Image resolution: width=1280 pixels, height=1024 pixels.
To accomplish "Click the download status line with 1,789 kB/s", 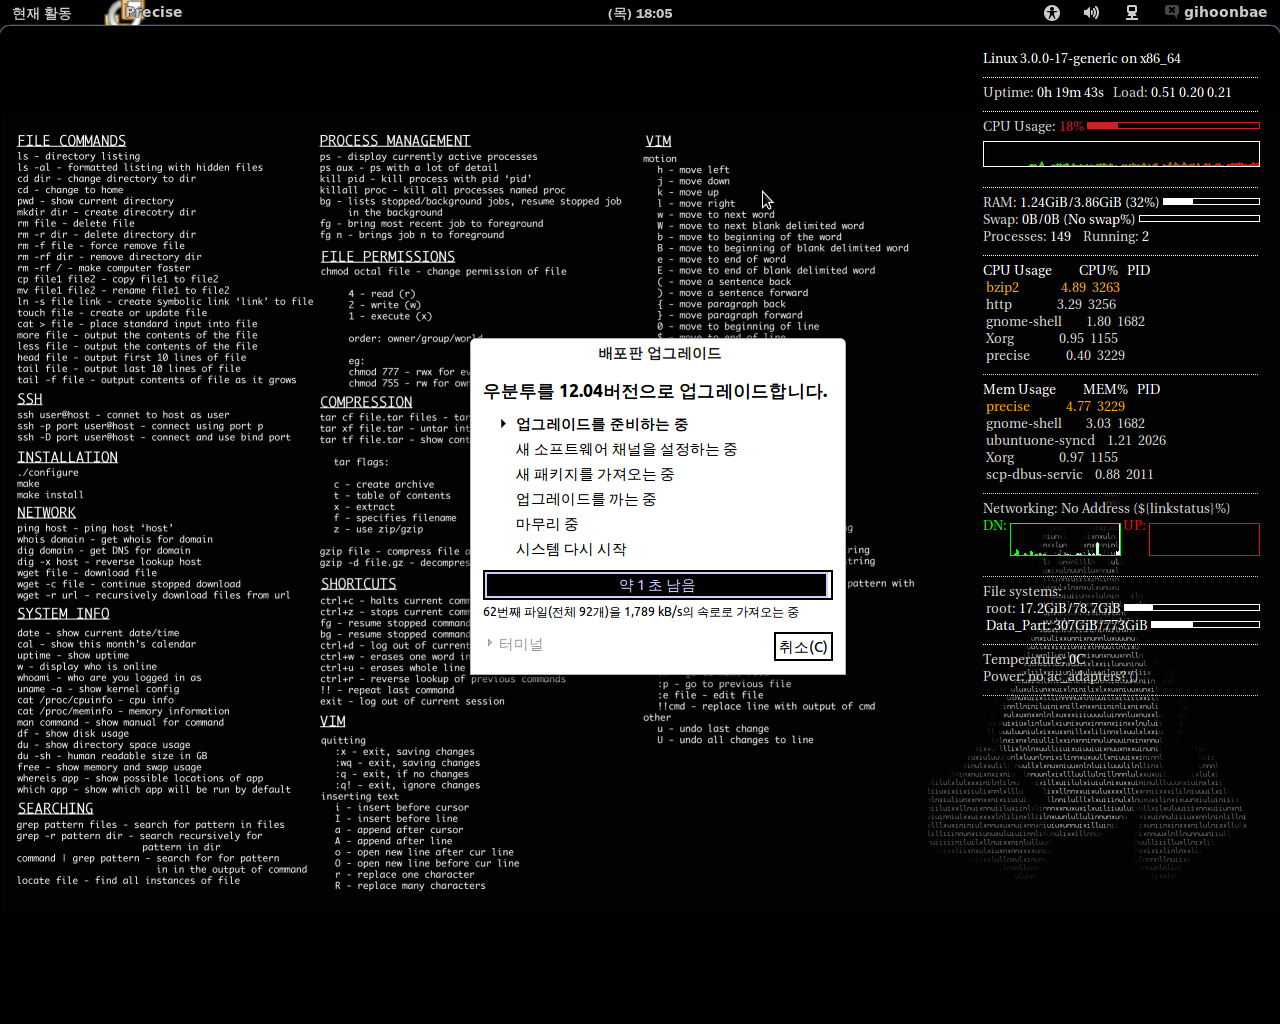I will (x=641, y=611).
